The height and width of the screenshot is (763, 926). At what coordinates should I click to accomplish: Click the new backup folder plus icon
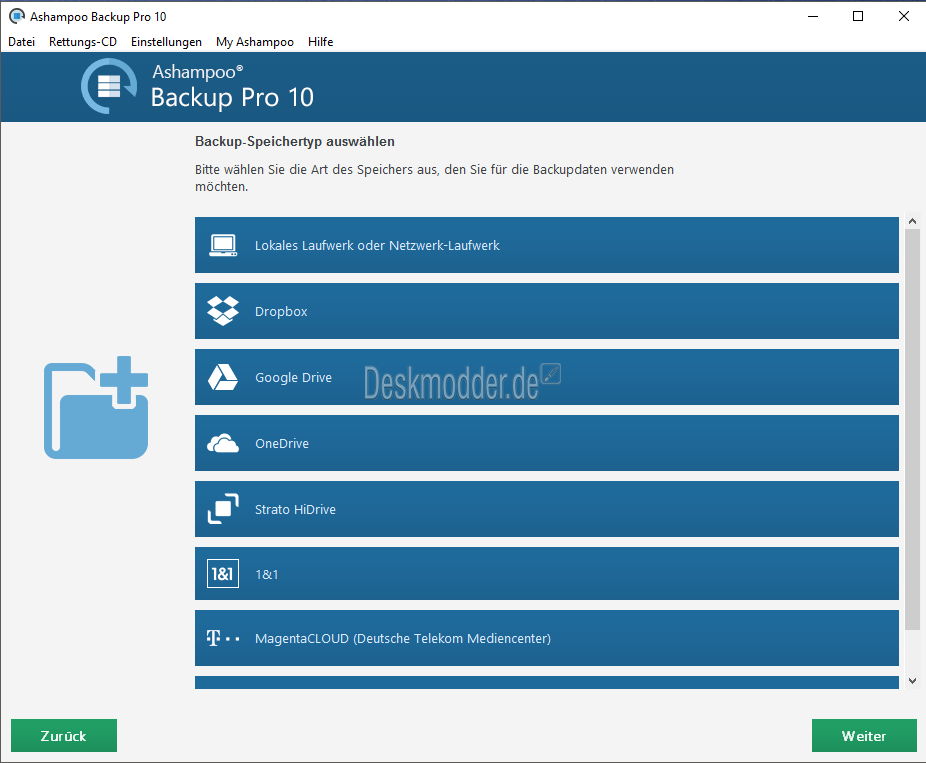[x=96, y=407]
